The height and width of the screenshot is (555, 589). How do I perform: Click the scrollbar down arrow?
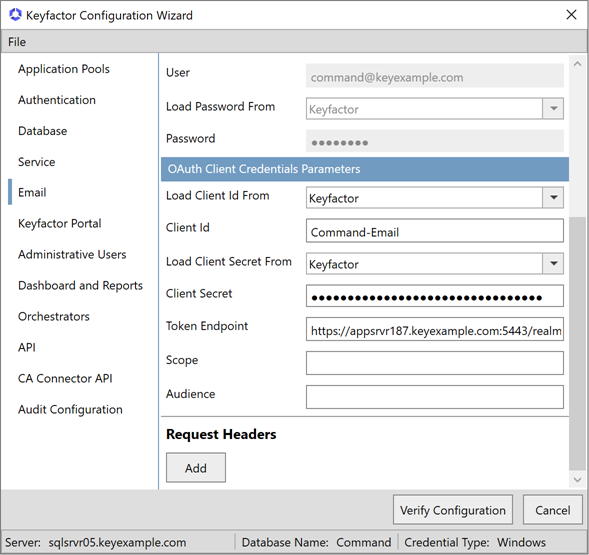pyautogui.click(x=577, y=480)
